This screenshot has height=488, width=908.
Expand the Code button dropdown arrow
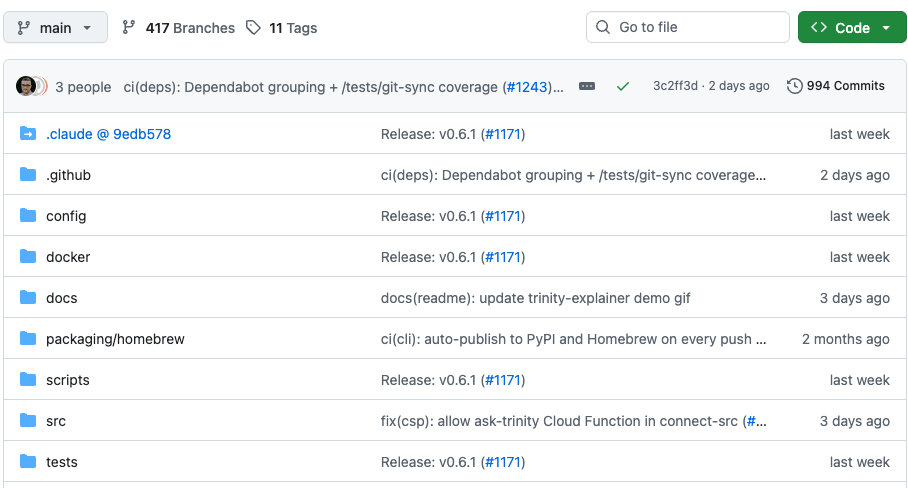tap(886, 28)
